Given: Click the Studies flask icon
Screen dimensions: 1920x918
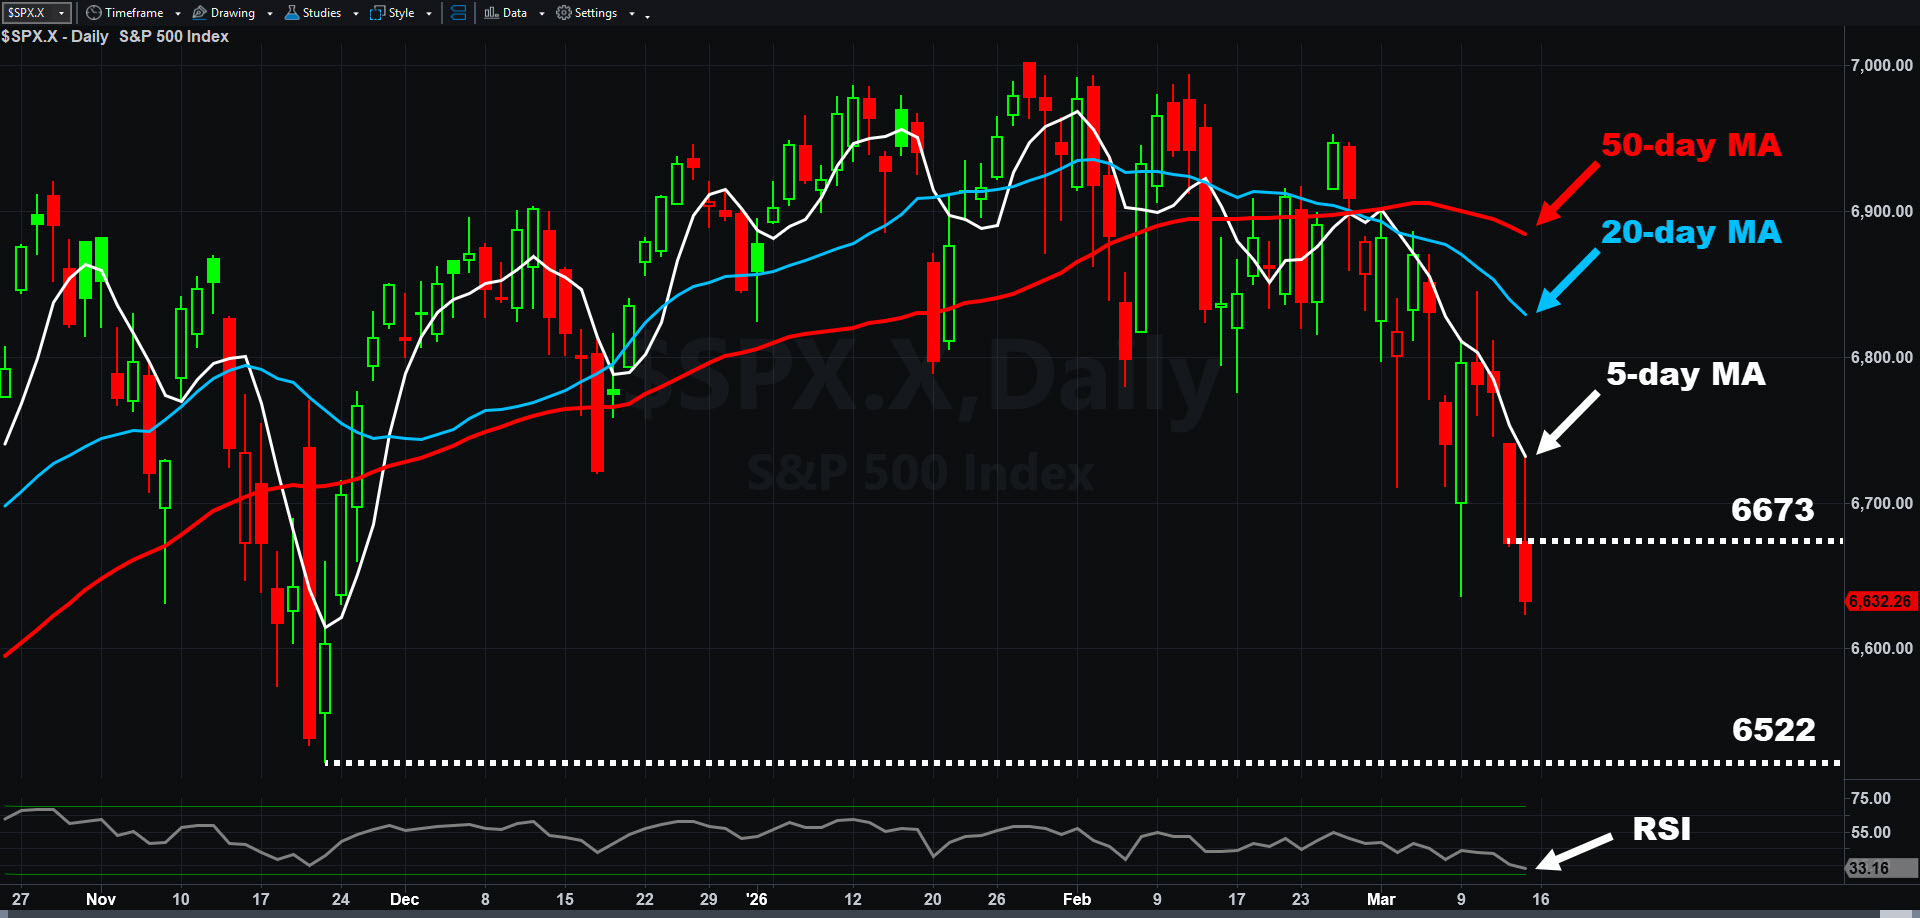Looking at the screenshot, I should coord(292,13).
